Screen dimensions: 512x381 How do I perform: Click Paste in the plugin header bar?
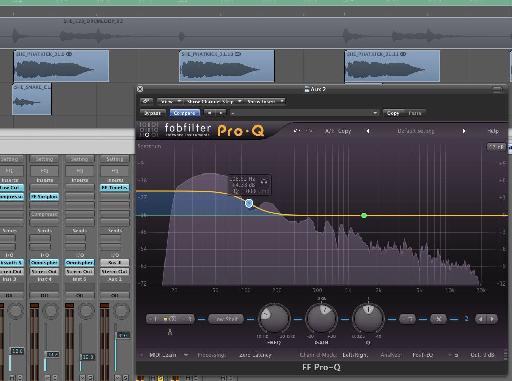(415, 113)
